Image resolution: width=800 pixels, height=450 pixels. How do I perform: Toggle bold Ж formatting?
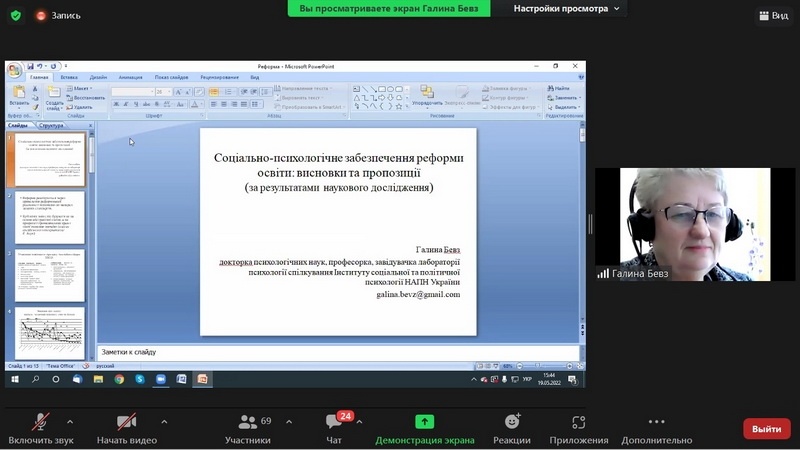pos(116,104)
